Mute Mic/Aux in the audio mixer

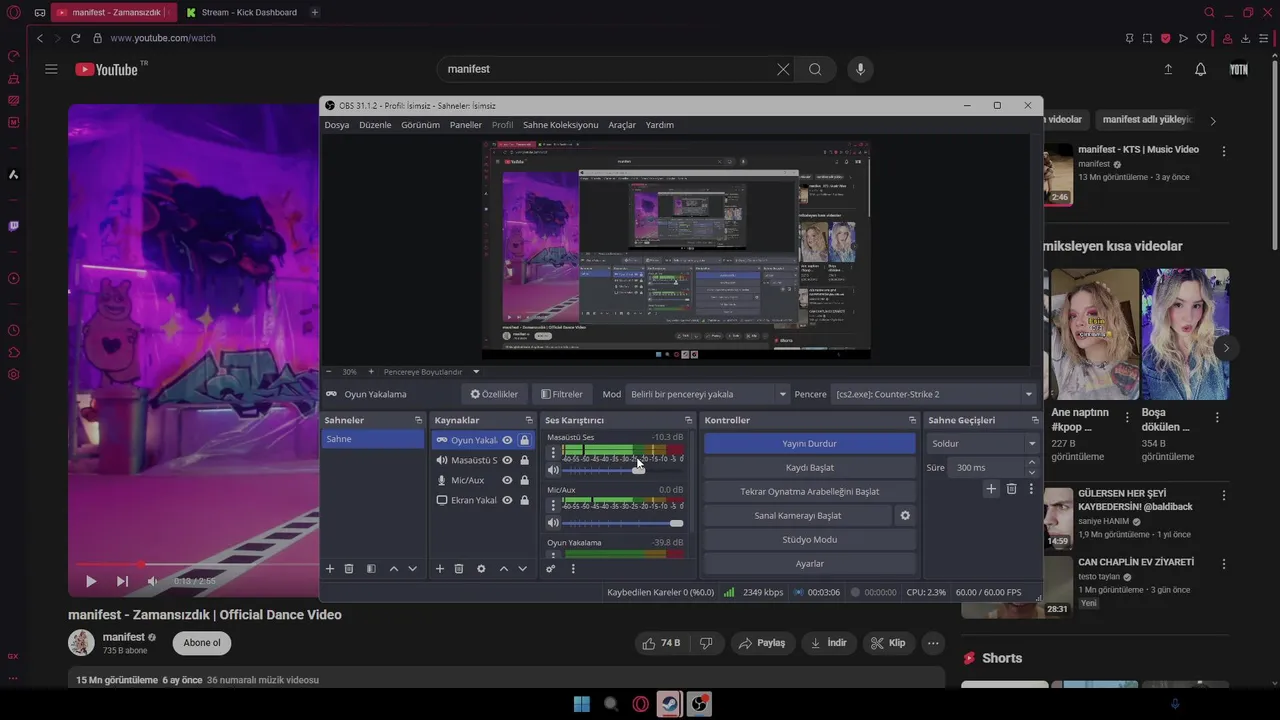(553, 523)
